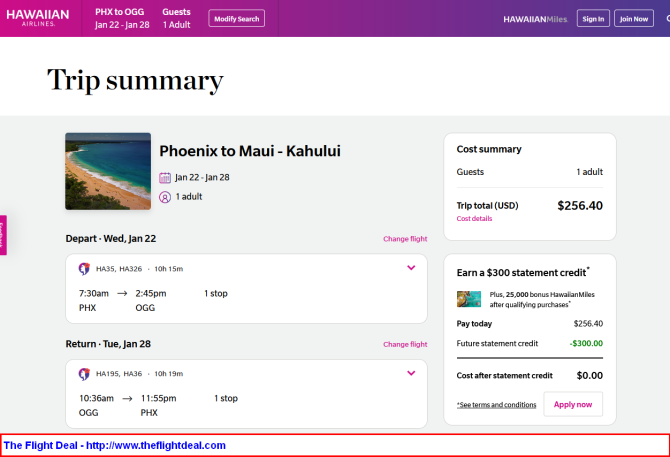Click the airline logo icon on return flight

(84, 374)
